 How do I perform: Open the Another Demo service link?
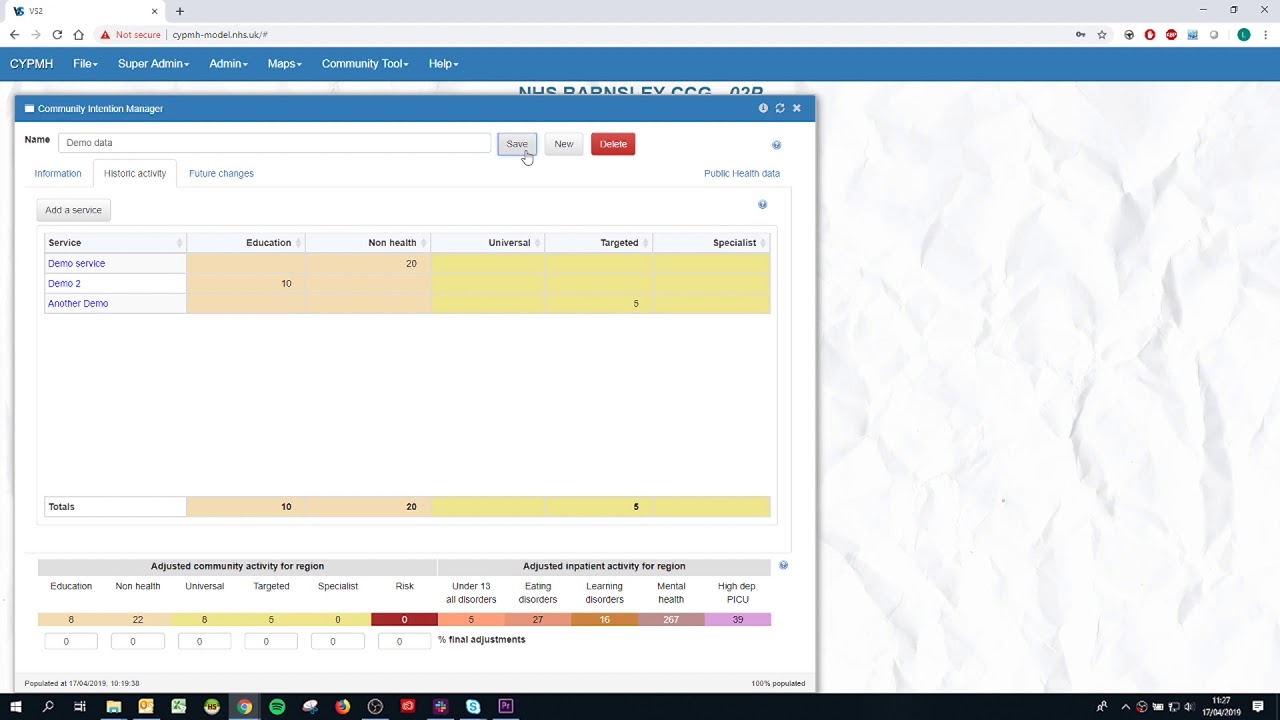coord(78,304)
